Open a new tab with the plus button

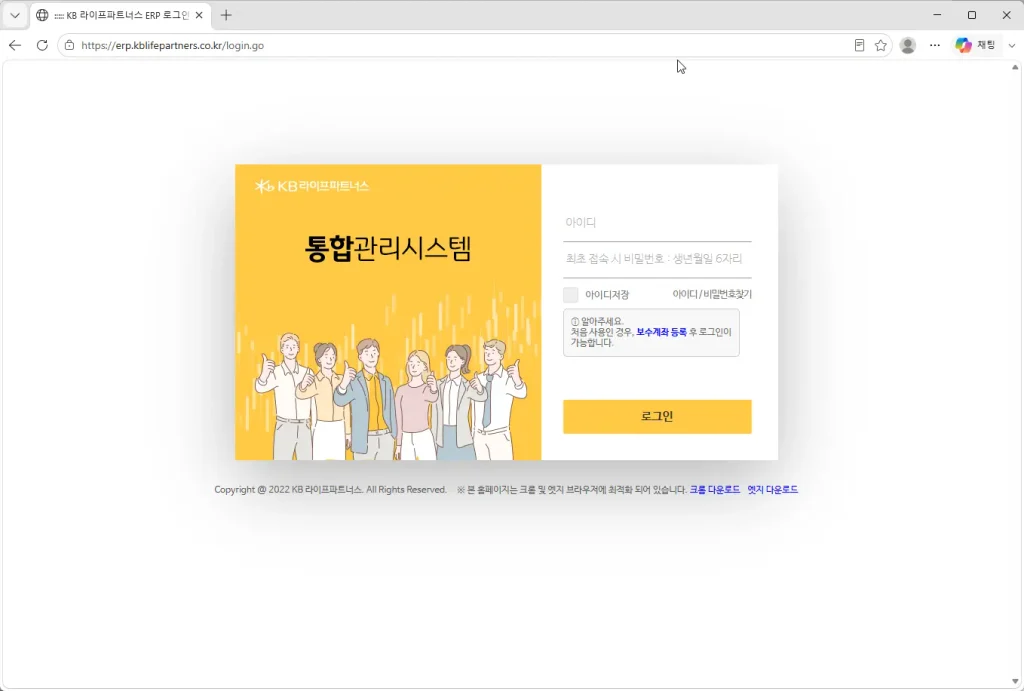pyautogui.click(x=226, y=15)
